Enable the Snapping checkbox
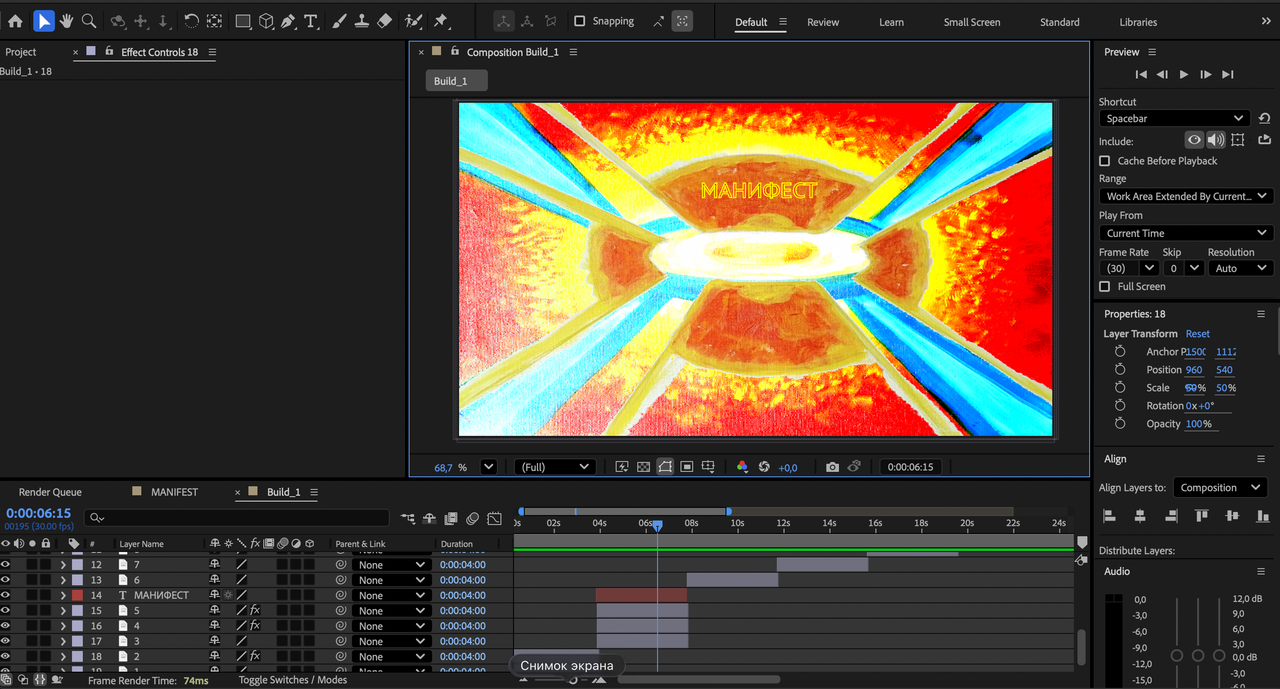The image size is (1280, 689). (579, 21)
